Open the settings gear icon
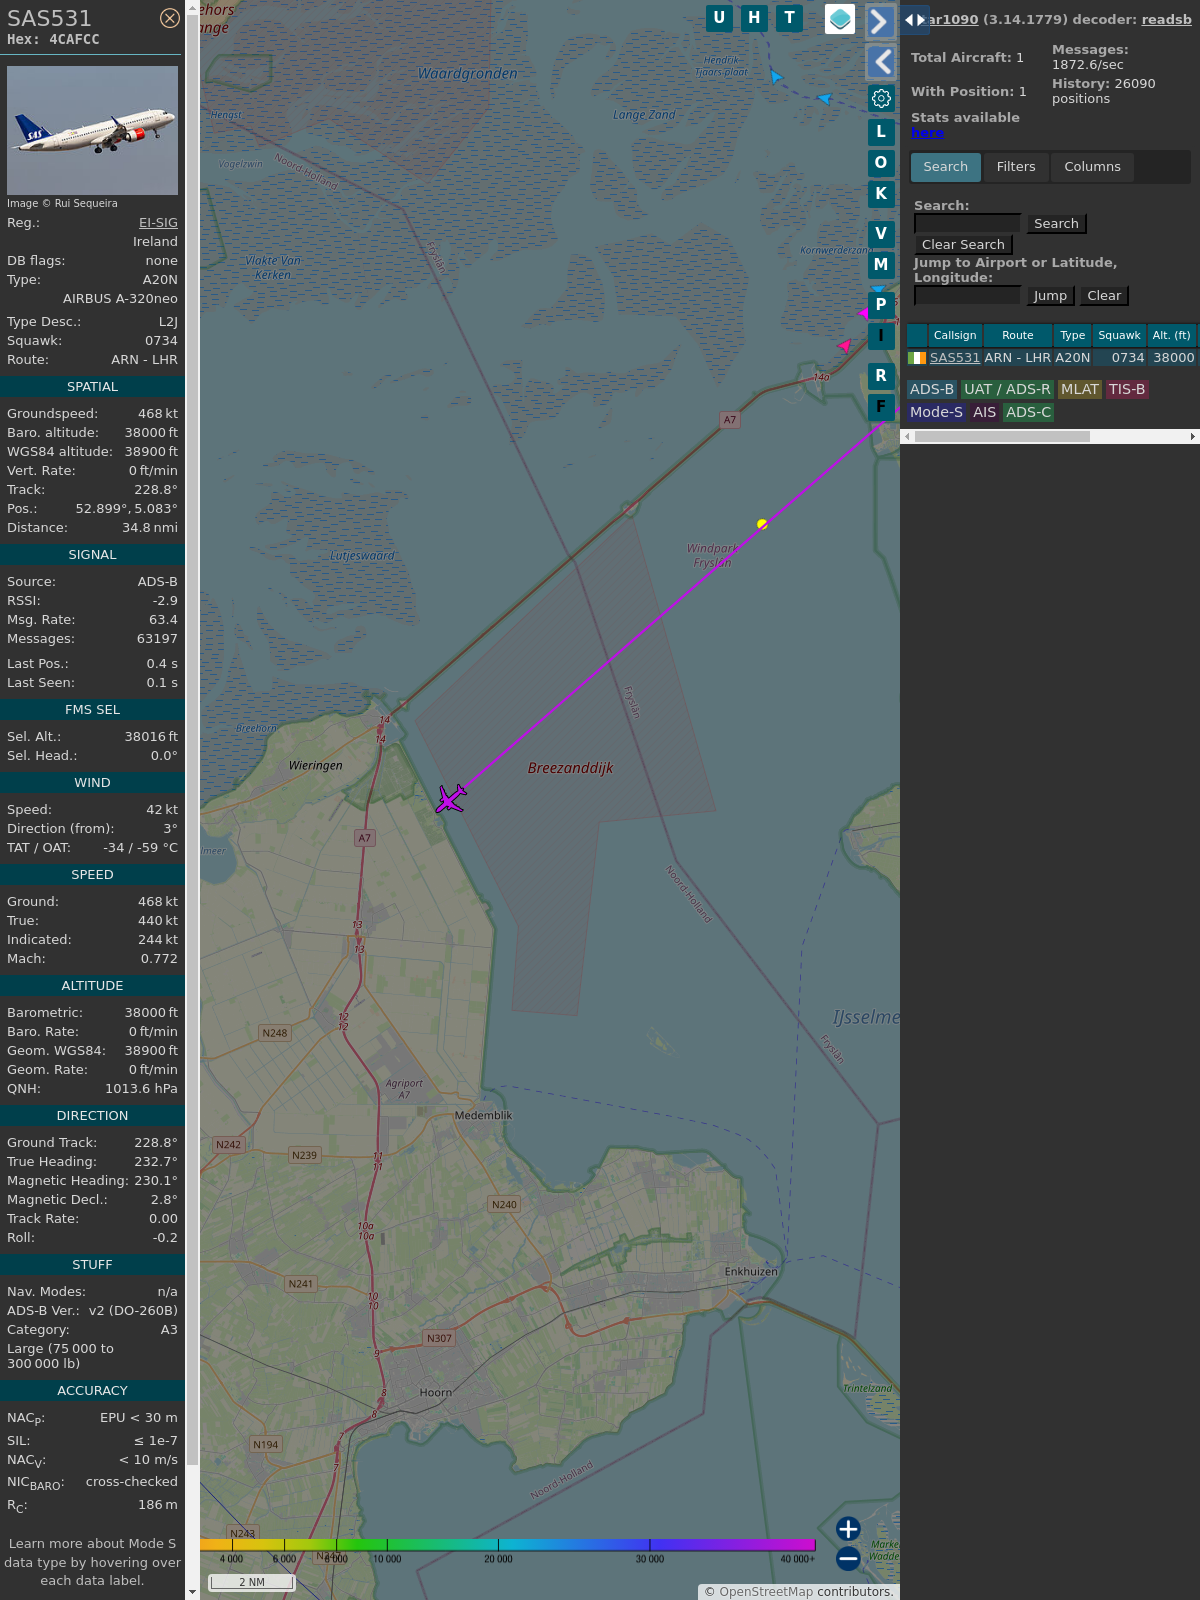This screenshot has width=1200, height=1600. click(x=881, y=98)
